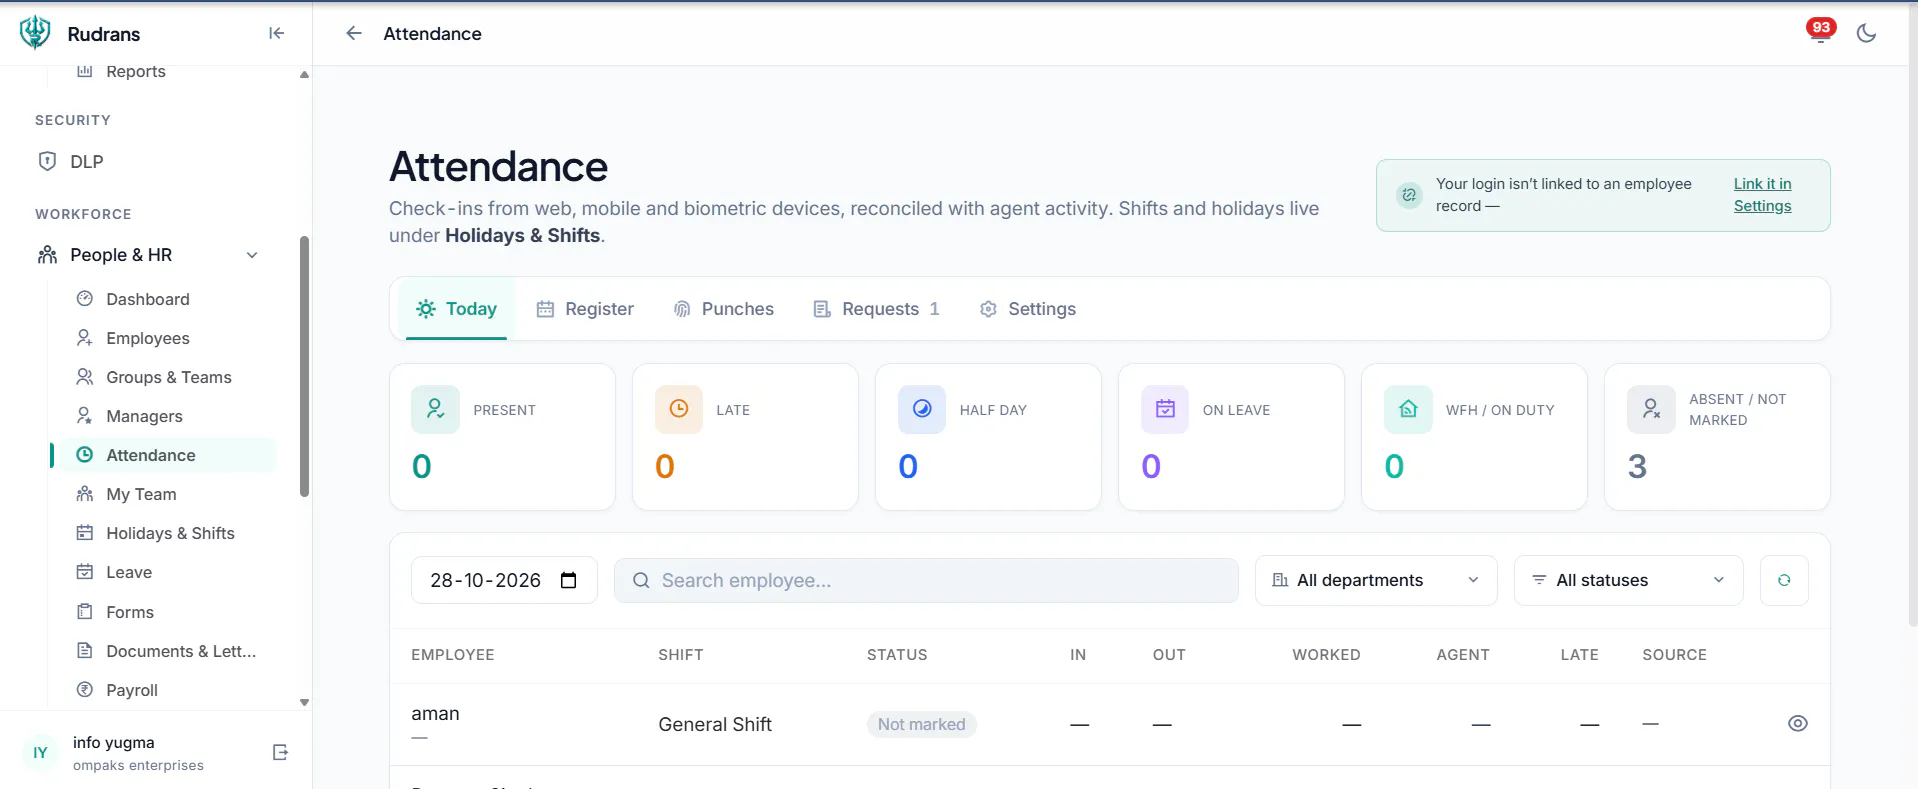Open Groups & Teams page
Viewport: 1918px width, 789px height.
point(167,377)
